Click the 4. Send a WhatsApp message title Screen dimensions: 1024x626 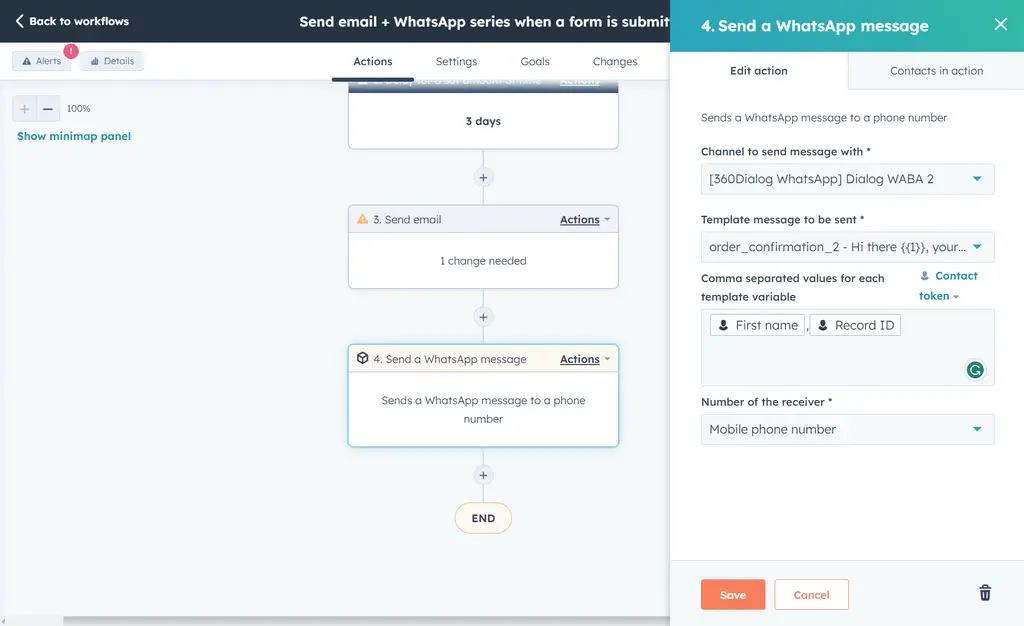coord(450,359)
